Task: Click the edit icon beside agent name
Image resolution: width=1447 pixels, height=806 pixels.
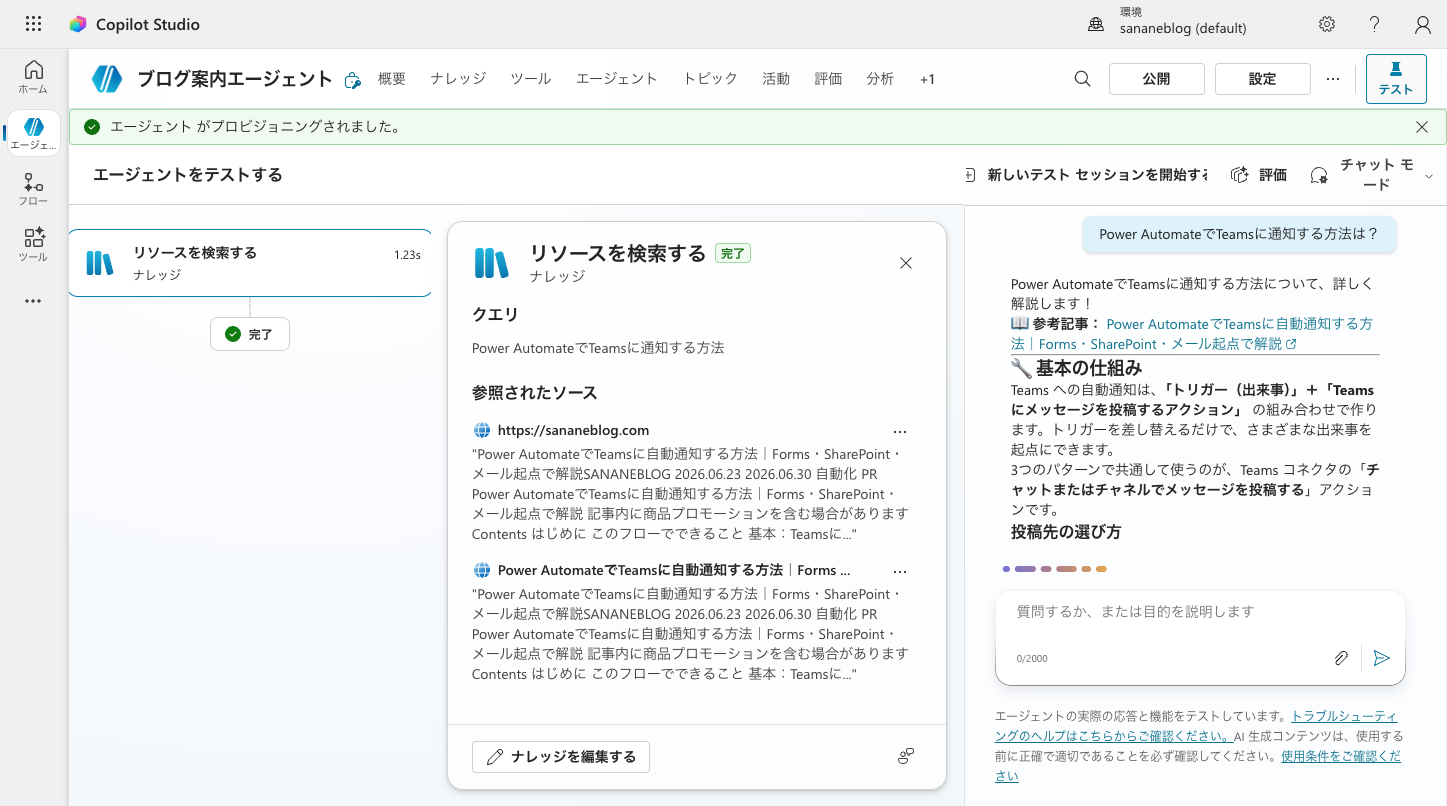Action: click(352, 80)
